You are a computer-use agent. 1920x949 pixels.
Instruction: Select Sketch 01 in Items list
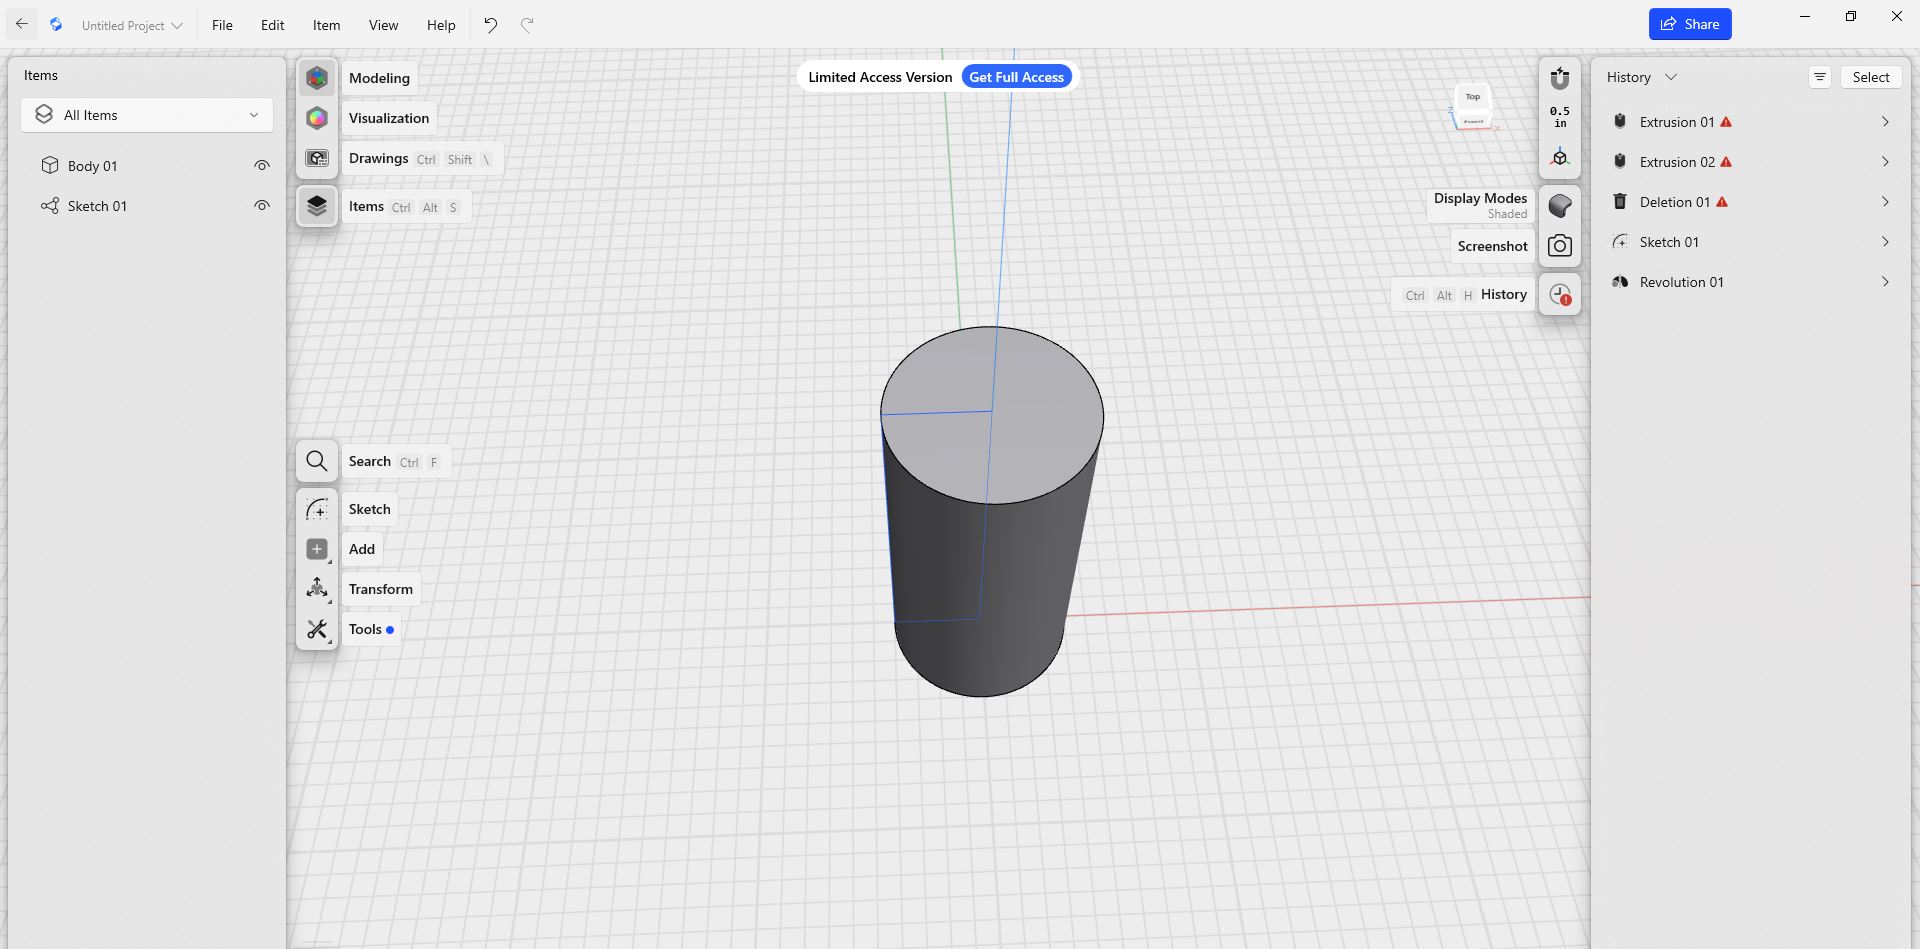97,206
